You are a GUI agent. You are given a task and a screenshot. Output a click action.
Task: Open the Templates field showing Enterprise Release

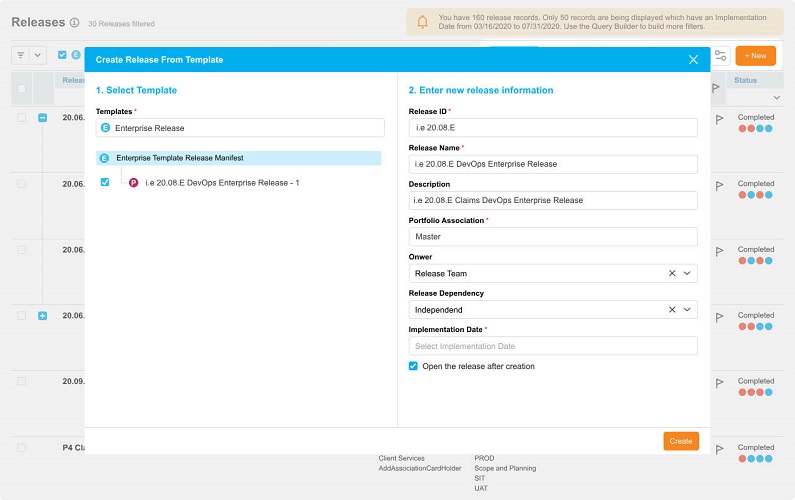click(x=240, y=128)
